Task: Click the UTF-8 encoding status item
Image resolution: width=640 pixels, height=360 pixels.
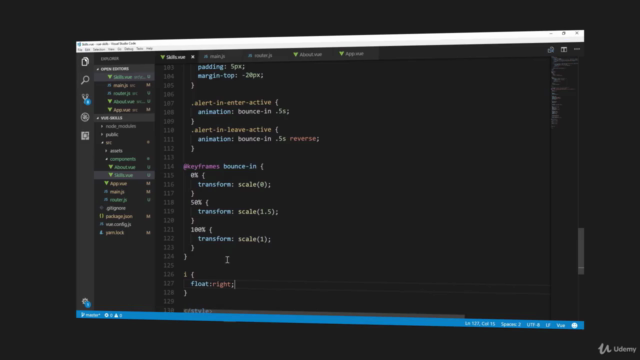Action: pos(533,324)
